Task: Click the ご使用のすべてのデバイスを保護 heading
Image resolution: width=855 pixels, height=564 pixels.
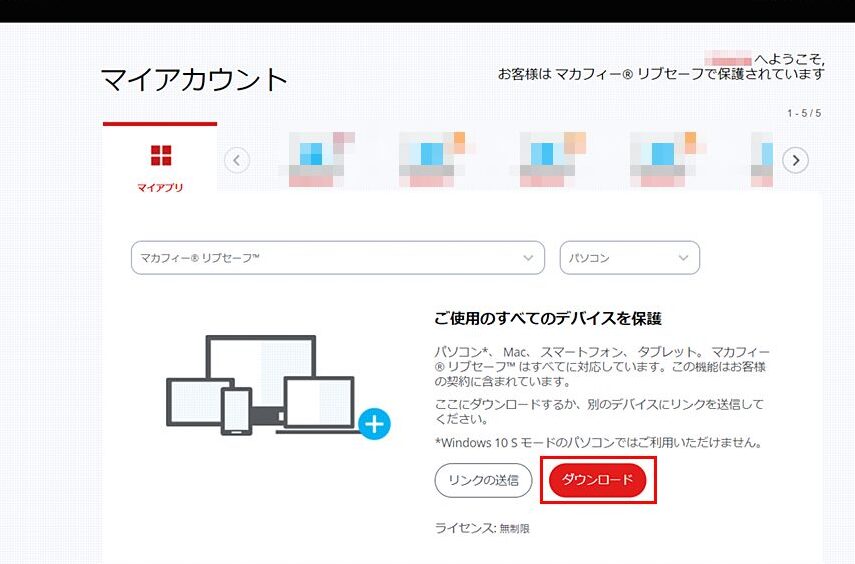Action: click(x=548, y=319)
